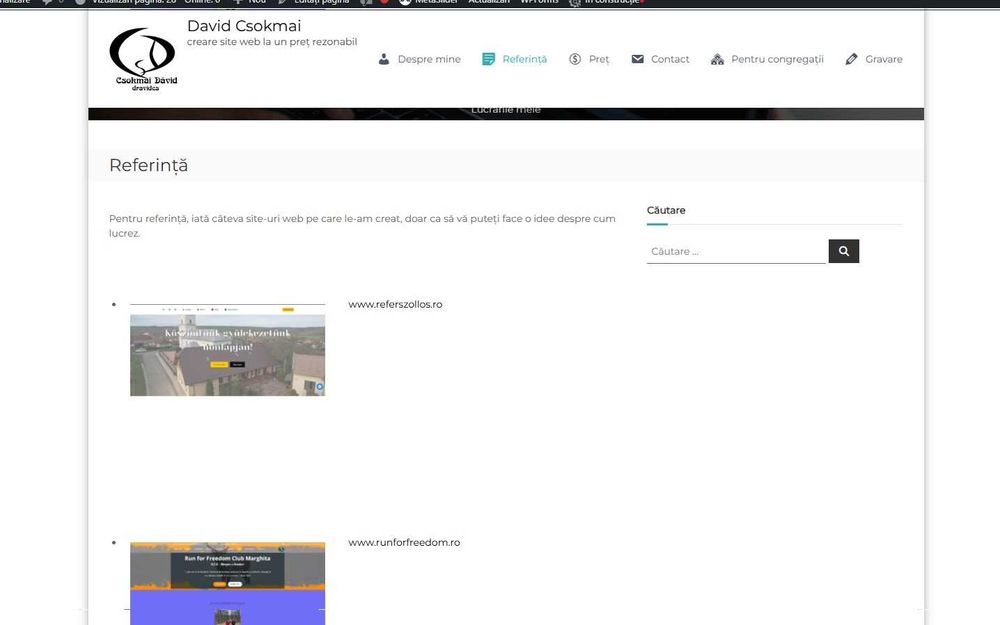
Task: Open the www.referszollos.ro link
Action: 395,304
